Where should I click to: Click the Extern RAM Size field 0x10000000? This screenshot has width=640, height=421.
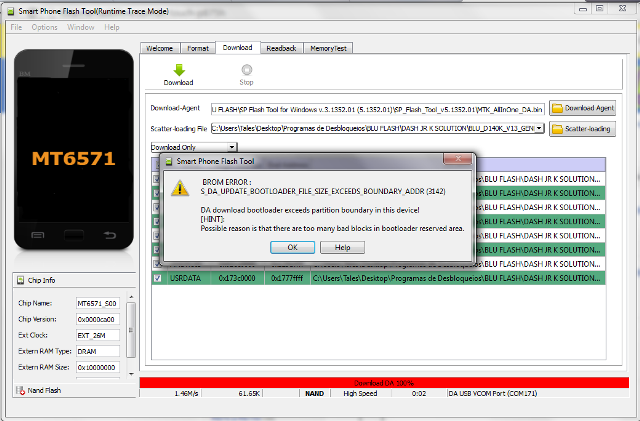(x=98, y=367)
